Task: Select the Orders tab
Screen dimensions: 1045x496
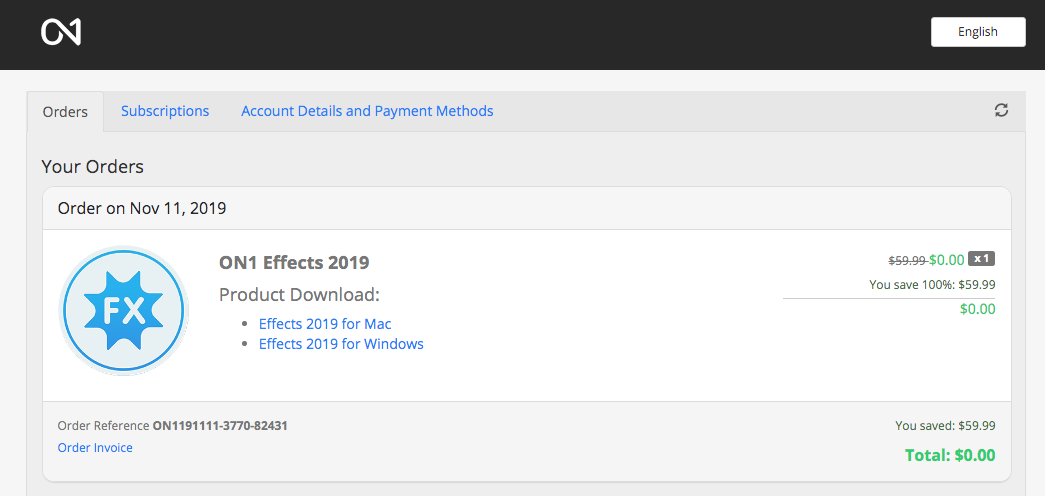Action: (65, 112)
